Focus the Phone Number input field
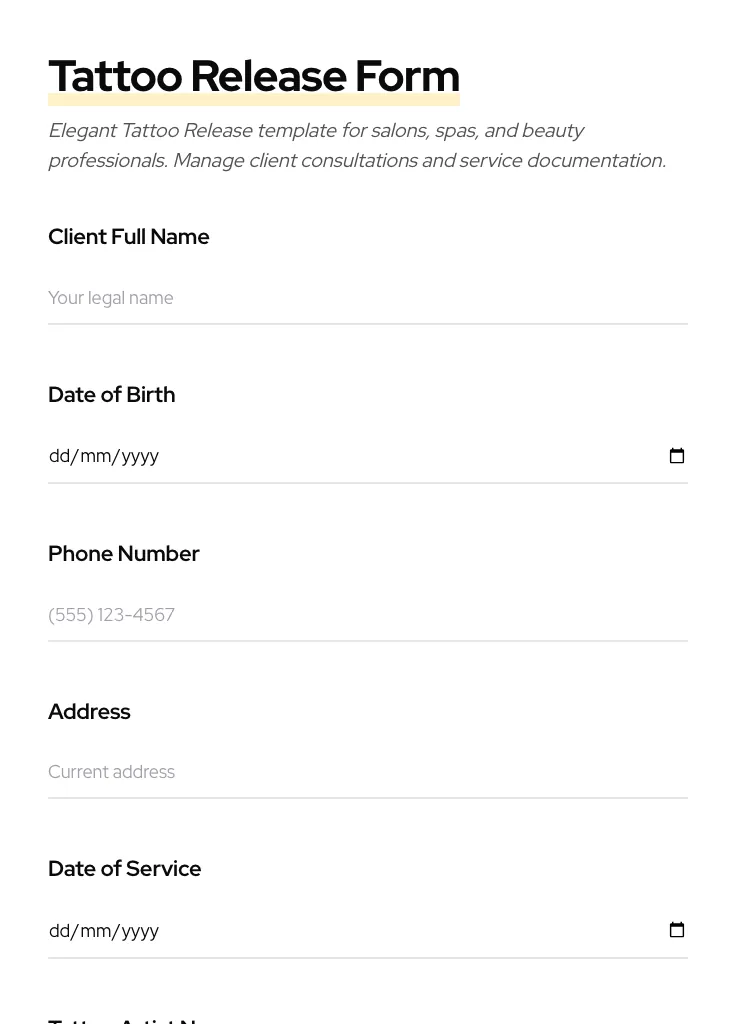The height and width of the screenshot is (1024, 736). (367, 615)
